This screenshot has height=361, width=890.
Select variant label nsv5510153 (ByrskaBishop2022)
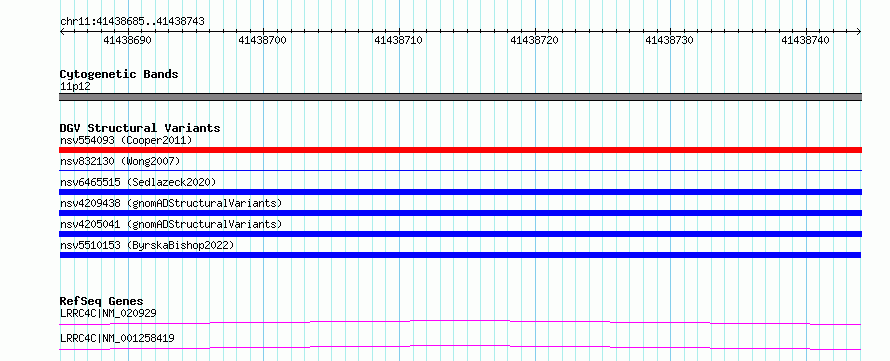point(147,245)
